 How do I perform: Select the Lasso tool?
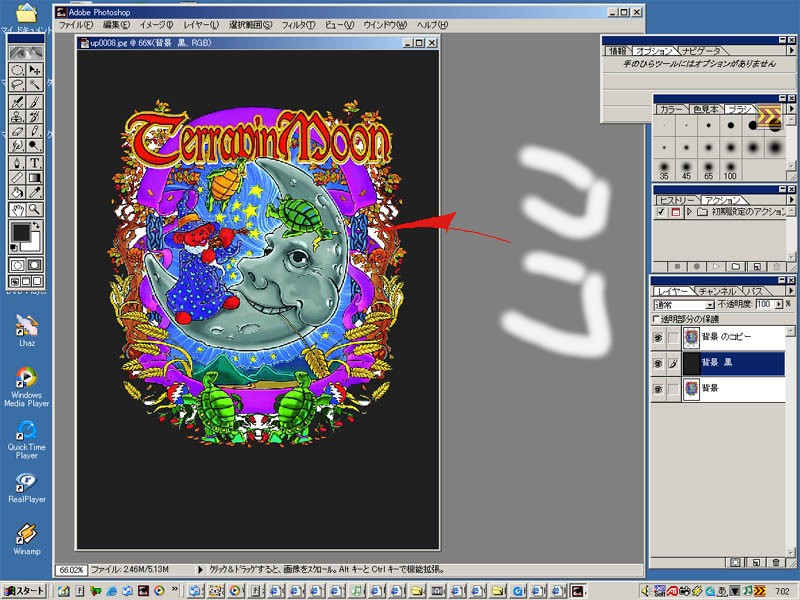pyautogui.click(x=17, y=85)
